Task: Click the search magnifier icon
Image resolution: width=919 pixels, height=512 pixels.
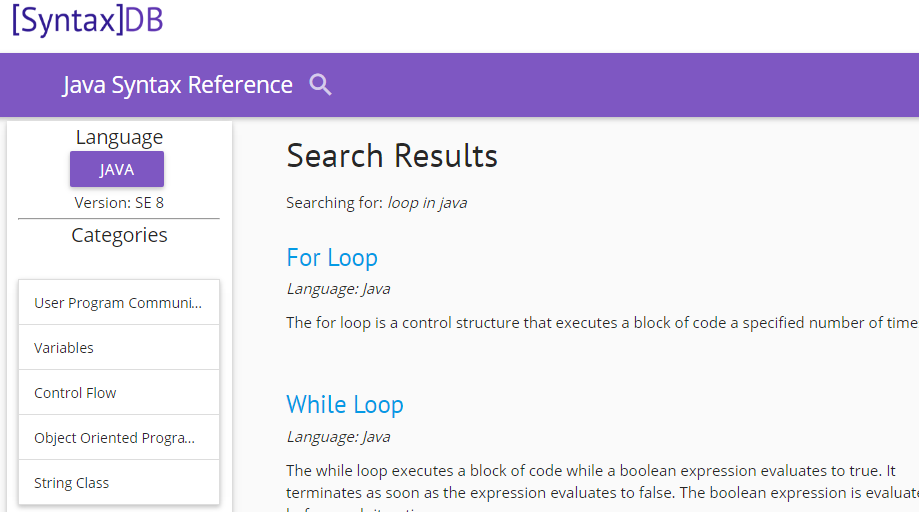Action: 320,85
